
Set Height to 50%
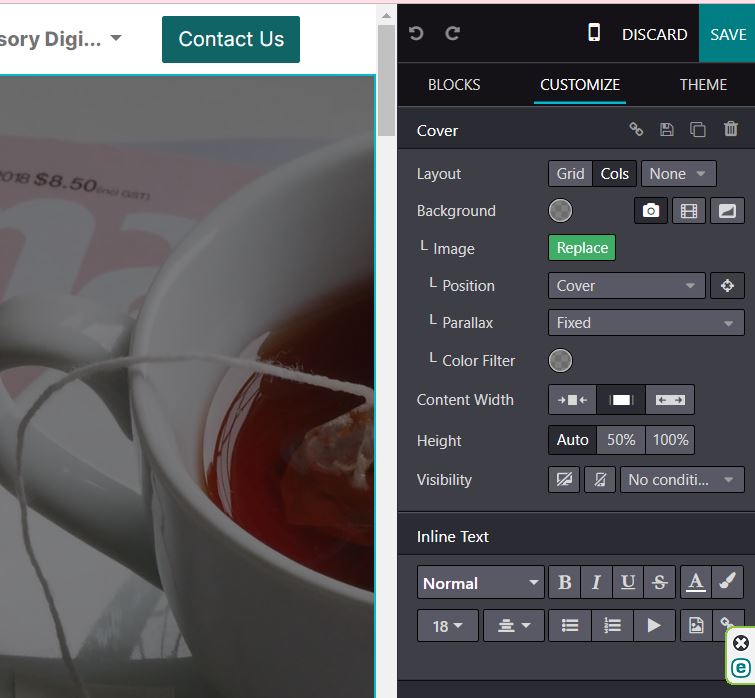tap(621, 440)
